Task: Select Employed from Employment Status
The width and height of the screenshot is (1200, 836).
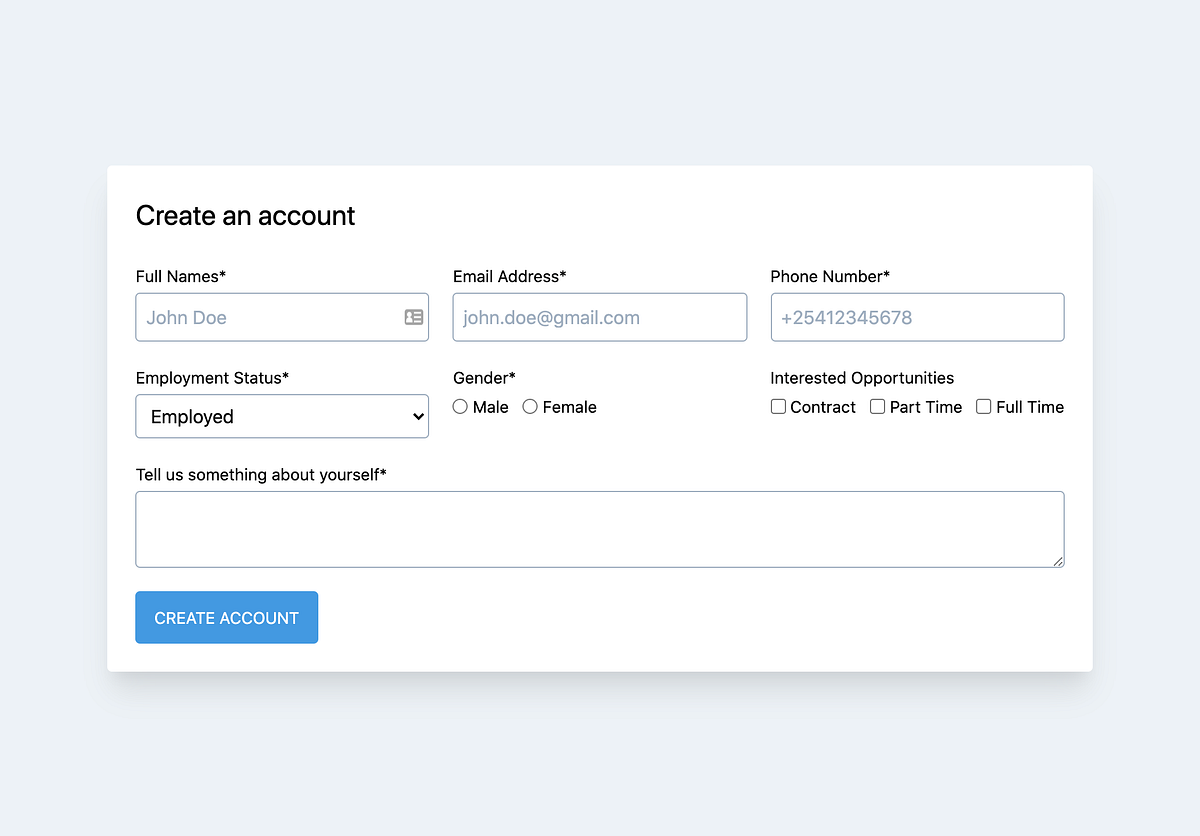Action: coord(282,416)
